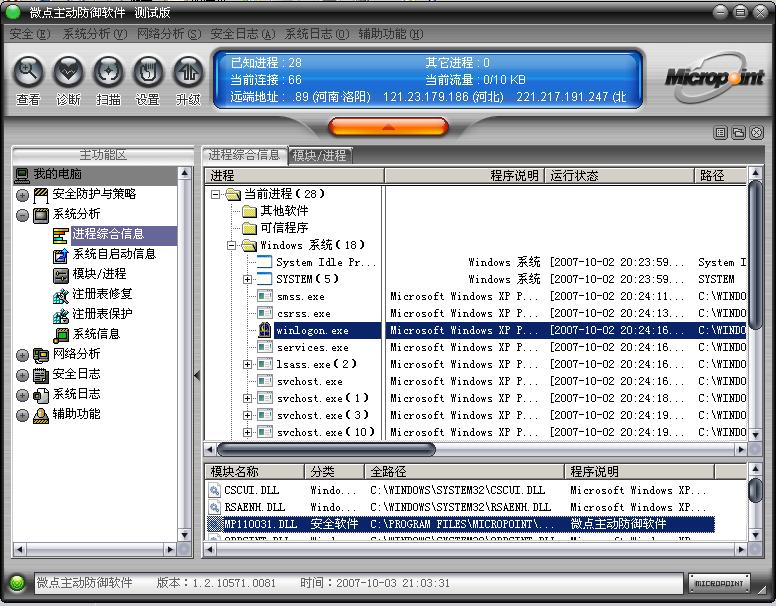The image size is (776, 606).
Task: Click the second panel window icon above the tabs
Action: (x=738, y=133)
